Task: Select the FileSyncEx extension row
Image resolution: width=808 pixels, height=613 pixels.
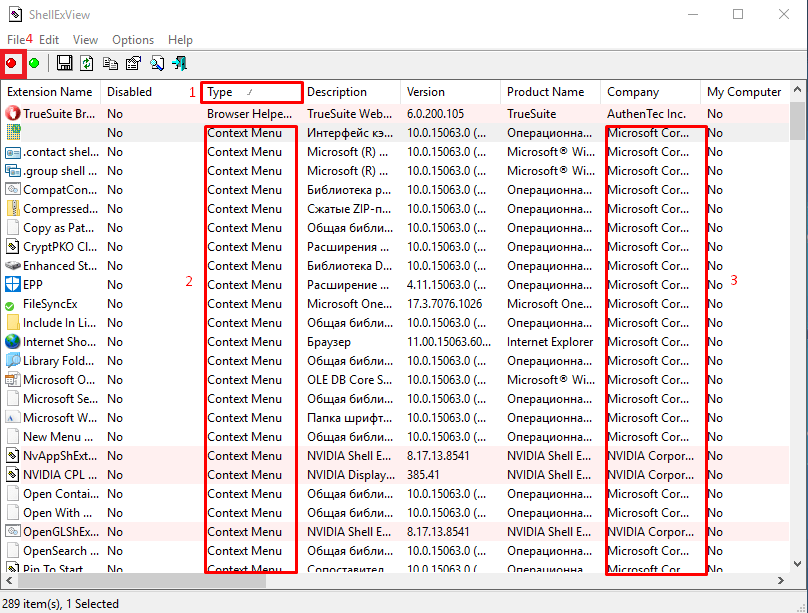Action: (50, 304)
